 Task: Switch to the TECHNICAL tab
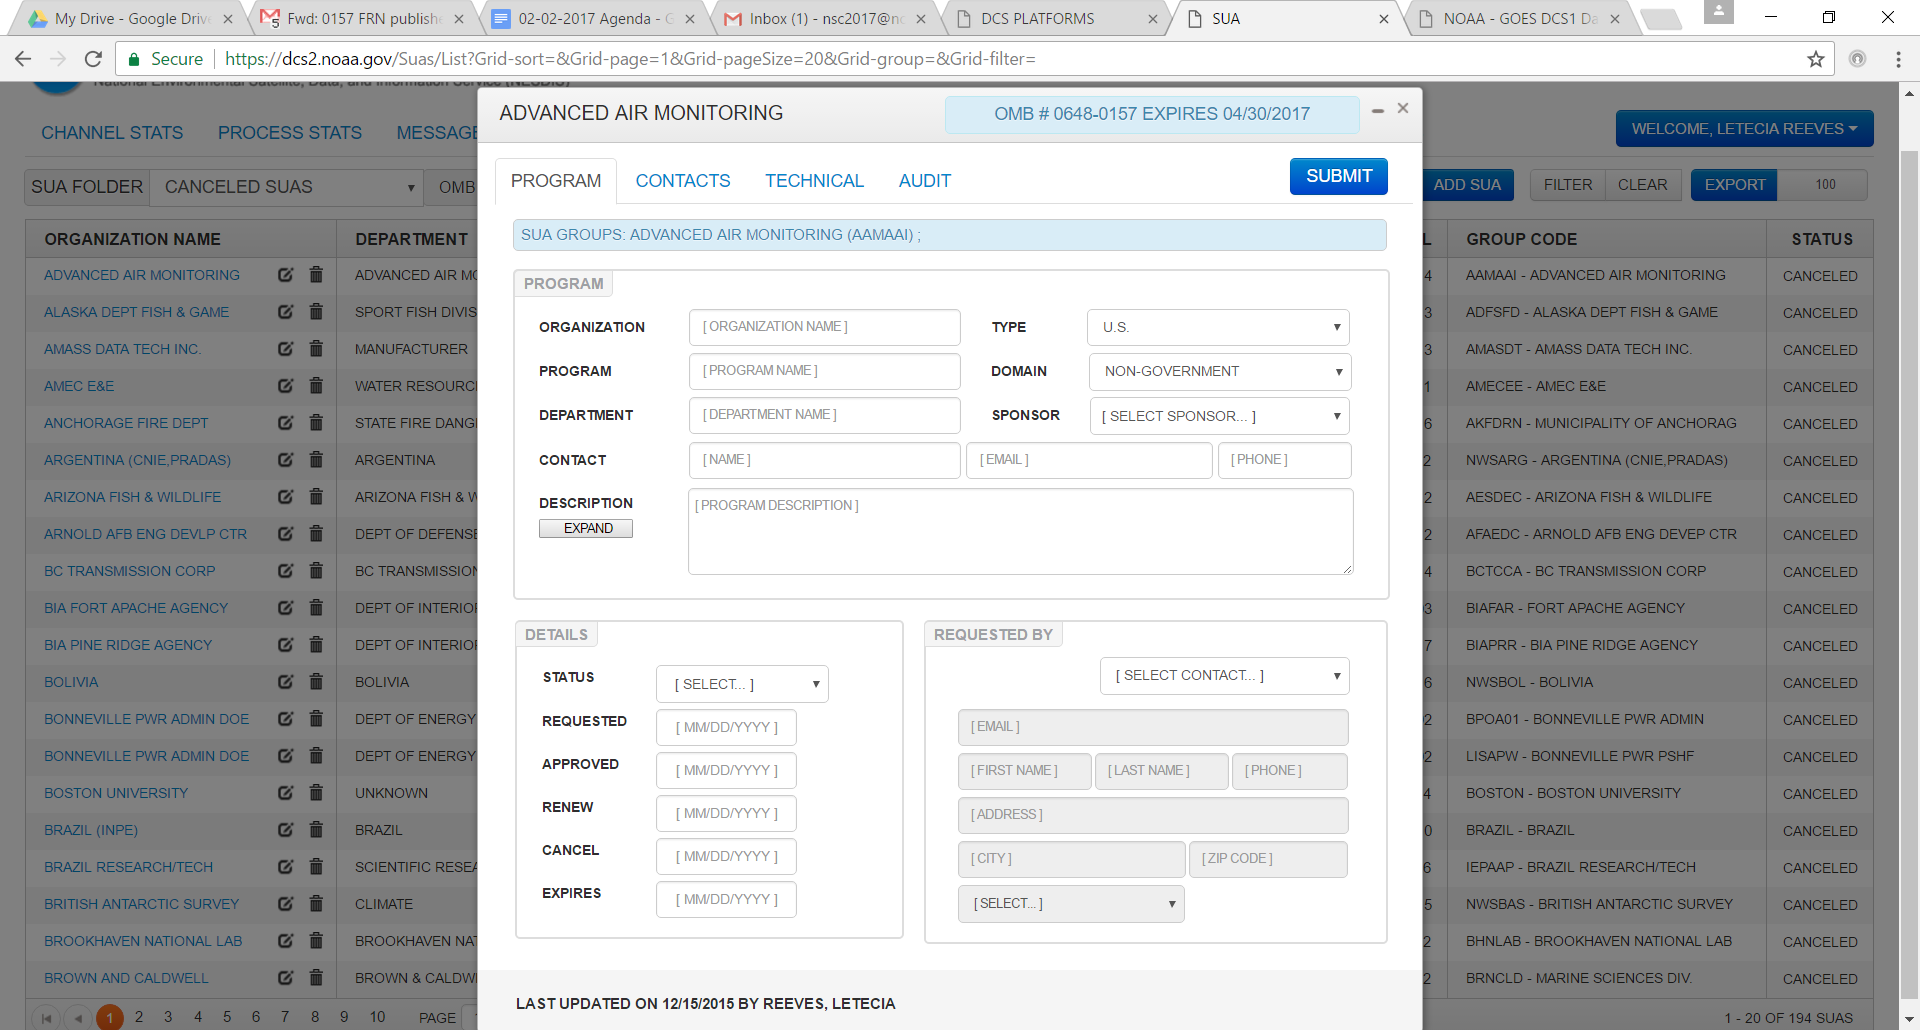click(814, 181)
